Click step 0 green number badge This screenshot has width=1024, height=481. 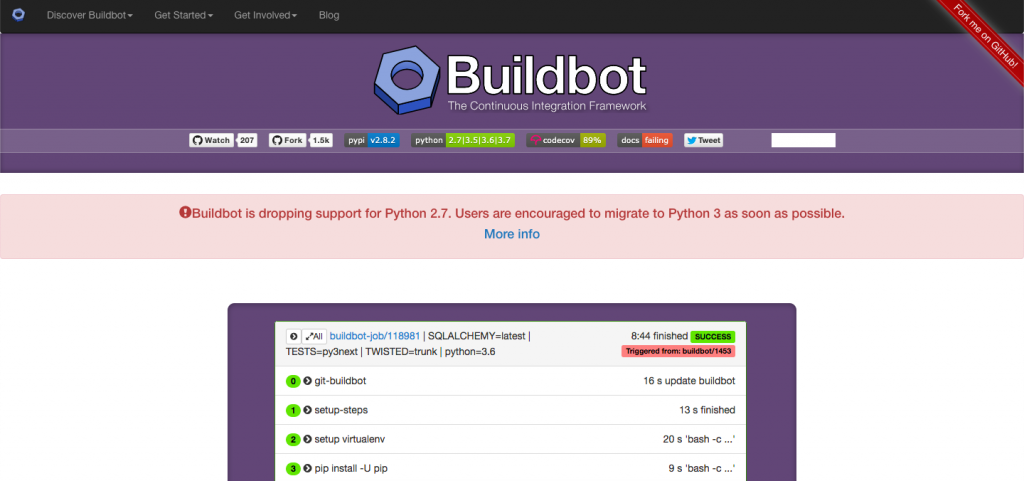293,381
